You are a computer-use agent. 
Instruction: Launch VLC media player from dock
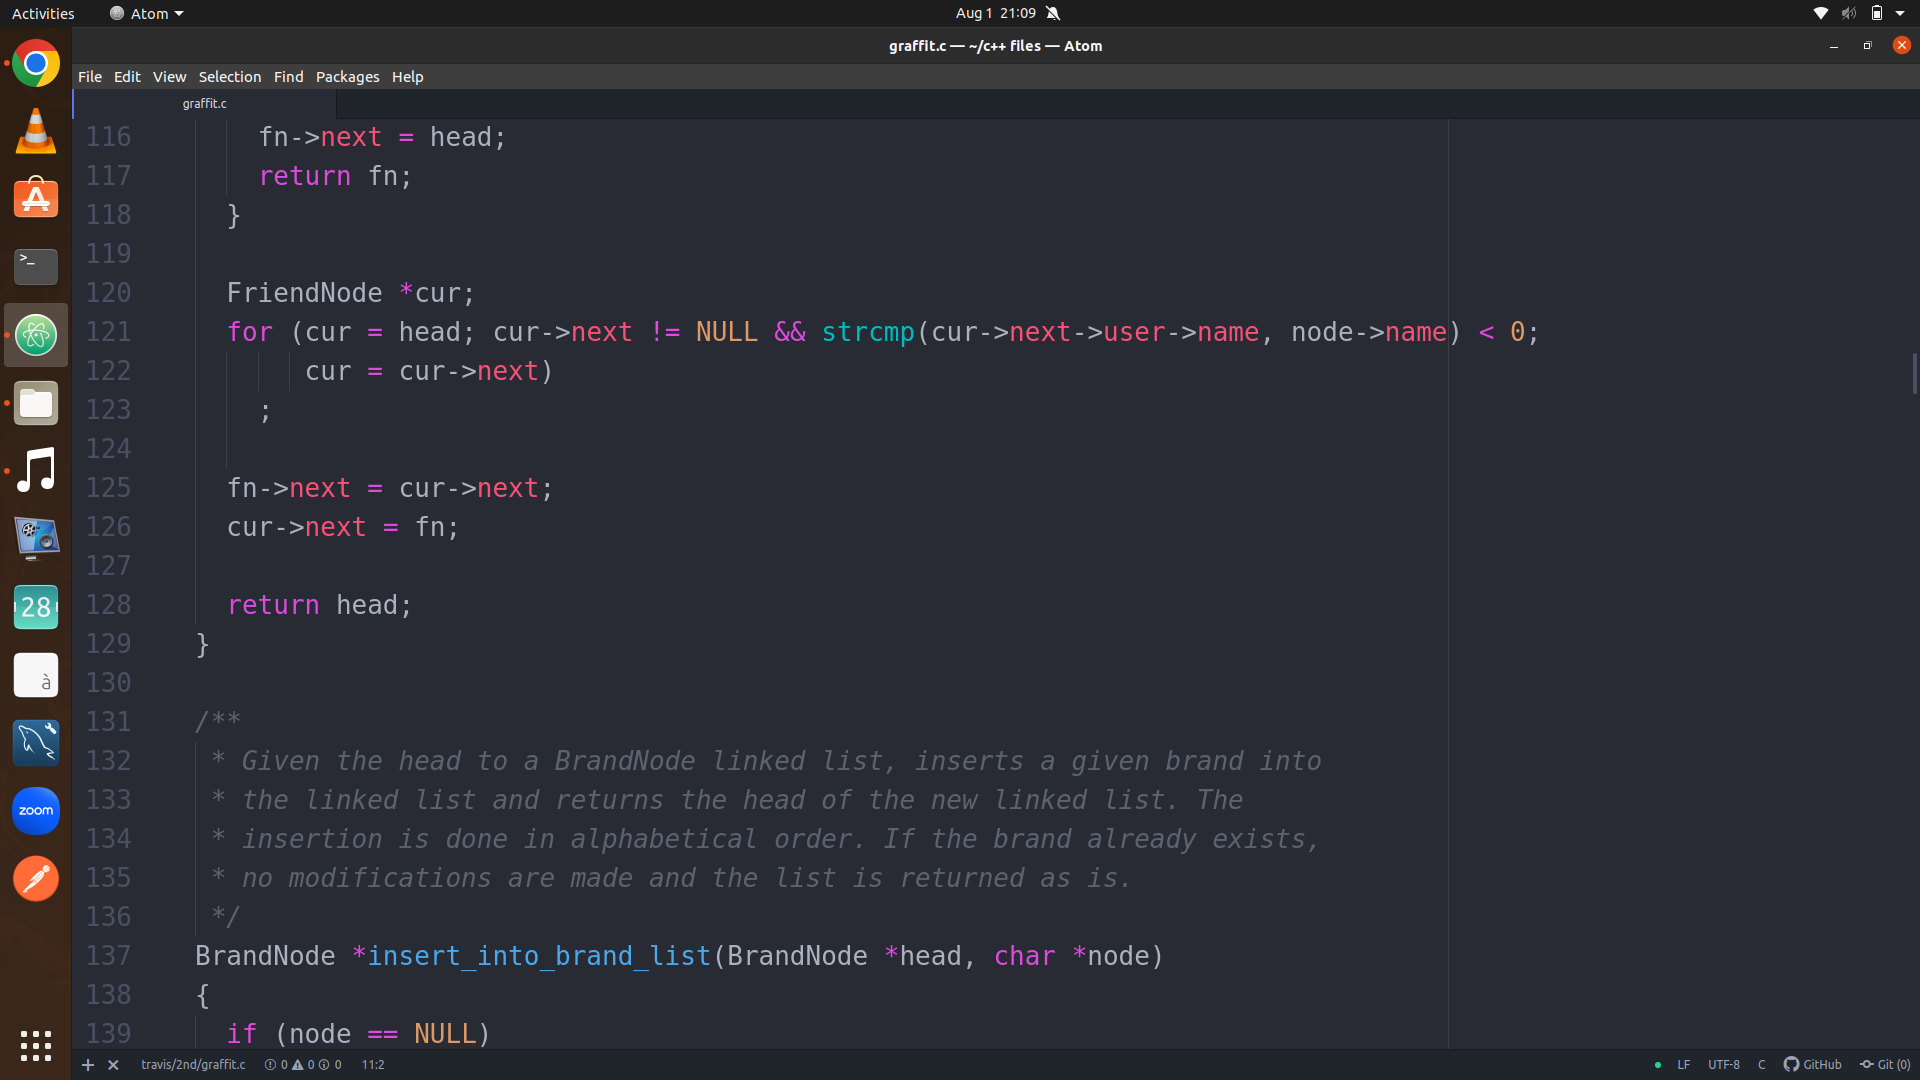[x=36, y=131]
